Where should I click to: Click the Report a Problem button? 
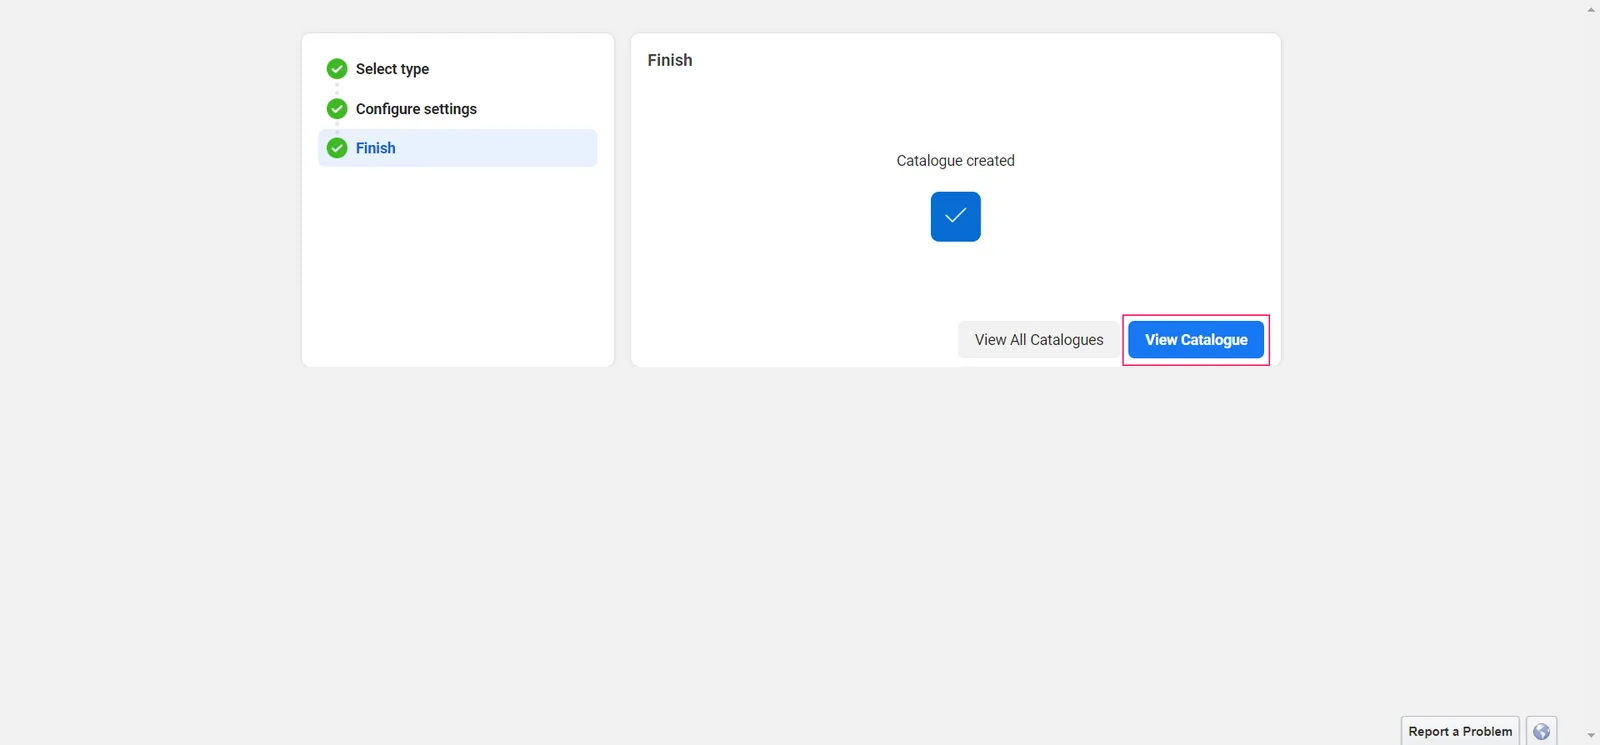(x=1460, y=731)
